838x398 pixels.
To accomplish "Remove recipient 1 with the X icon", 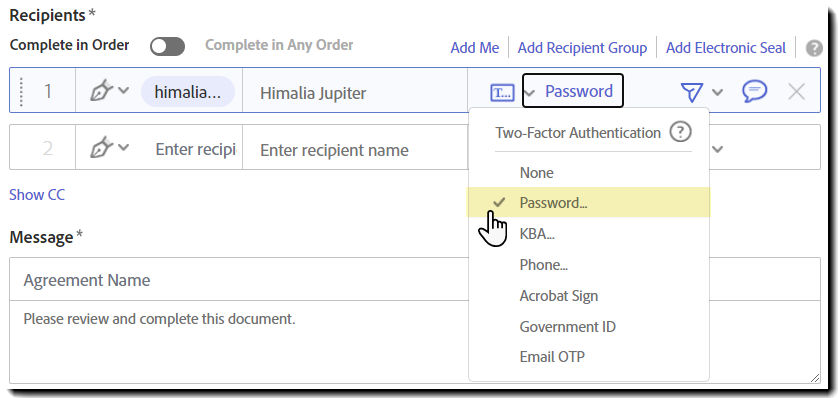I will tap(796, 92).
